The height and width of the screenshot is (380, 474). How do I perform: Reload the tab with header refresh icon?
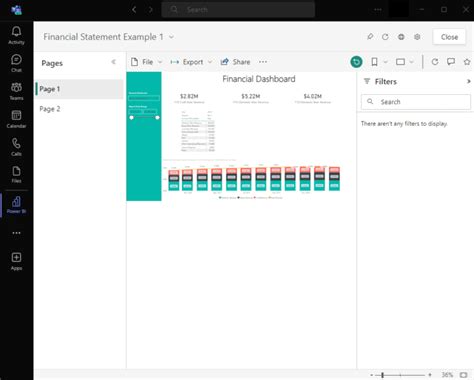click(x=385, y=37)
